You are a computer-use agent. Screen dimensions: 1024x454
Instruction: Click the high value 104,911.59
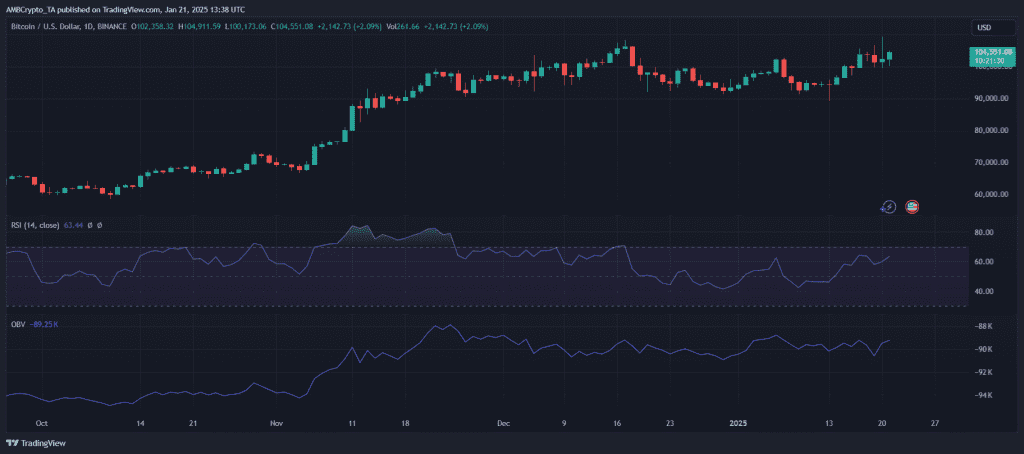200,27
